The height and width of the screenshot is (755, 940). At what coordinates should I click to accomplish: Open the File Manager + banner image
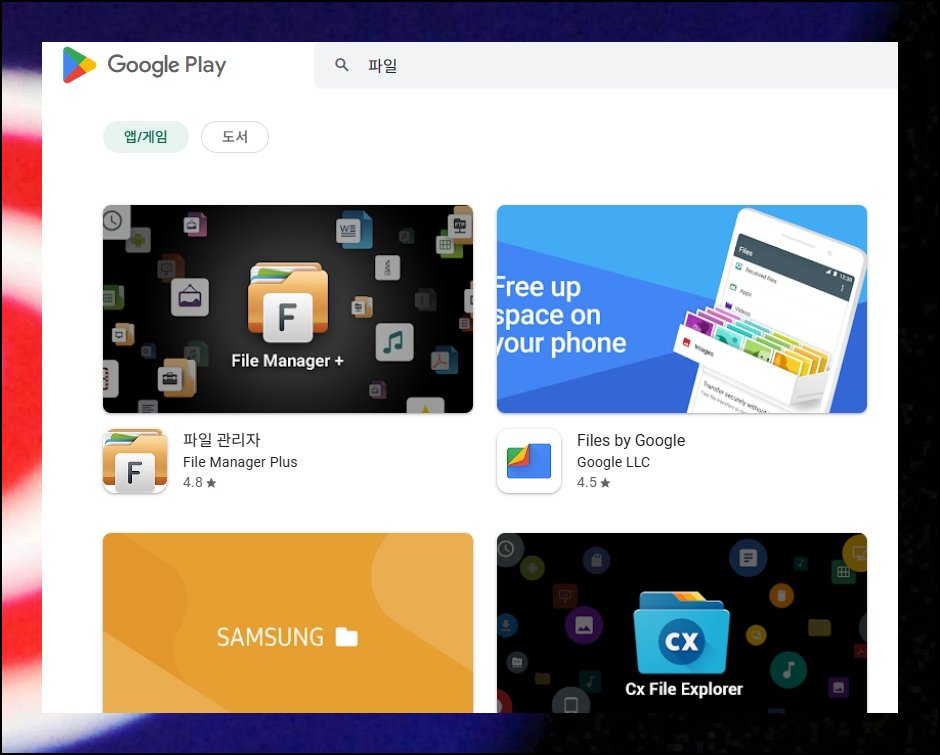pyautogui.click(x=288, y=309)
